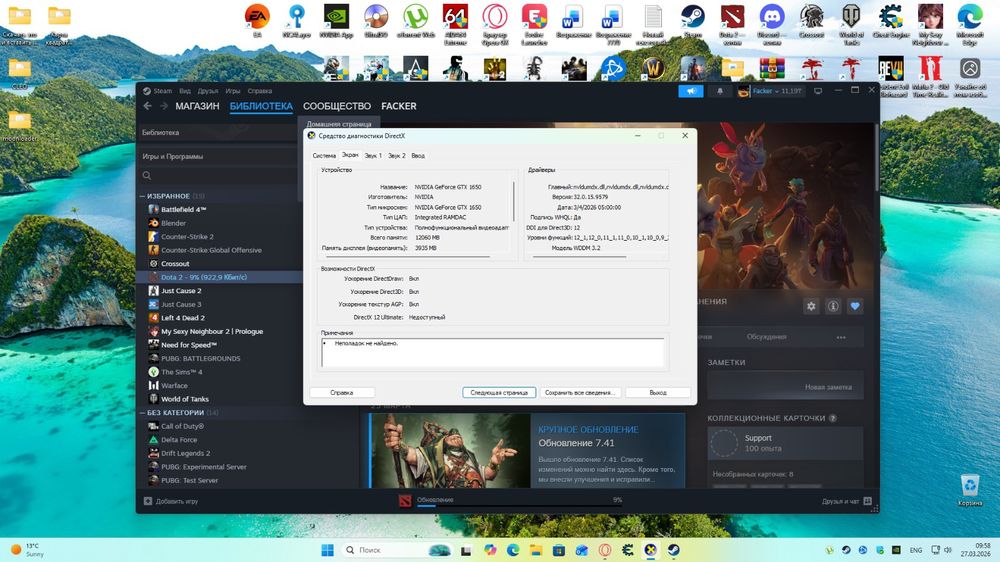
Task: Click the Steam announcements megaphone icon
Action: click(x=691, y=91)
